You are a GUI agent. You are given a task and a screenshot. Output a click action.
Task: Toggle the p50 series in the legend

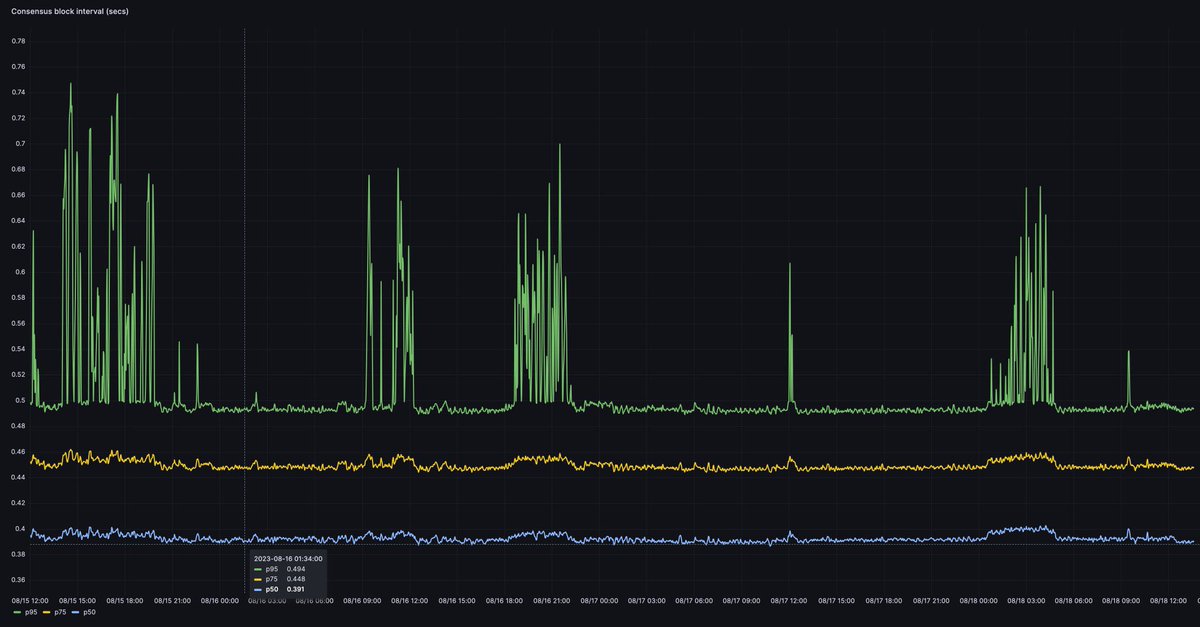click(x=89, y=611)
